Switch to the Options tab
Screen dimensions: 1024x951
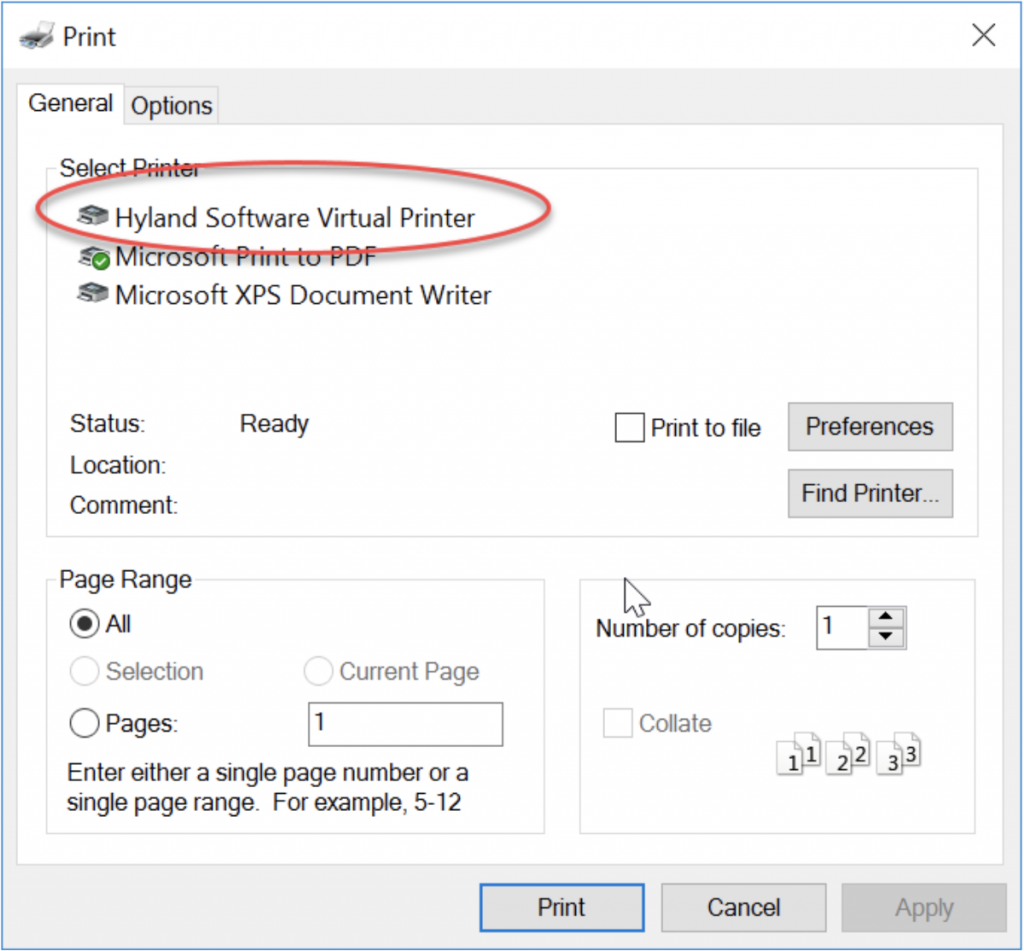pos(171,105)
